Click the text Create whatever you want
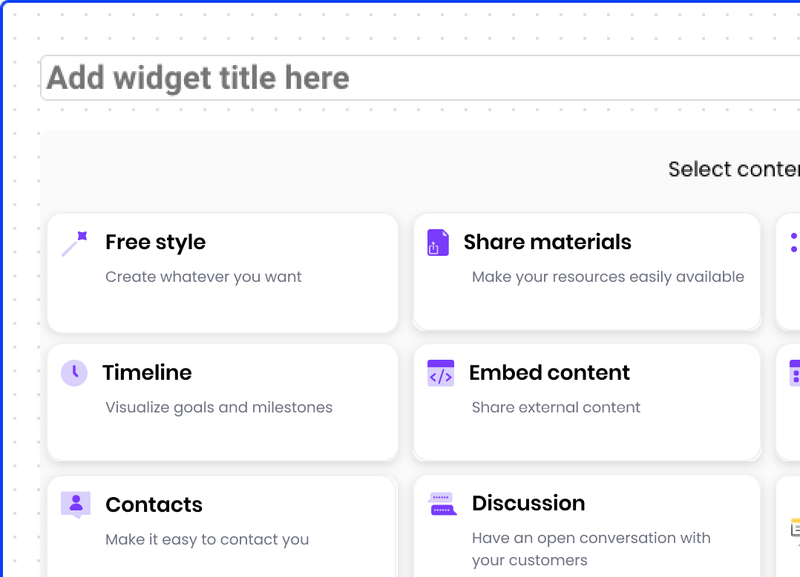 203,276
